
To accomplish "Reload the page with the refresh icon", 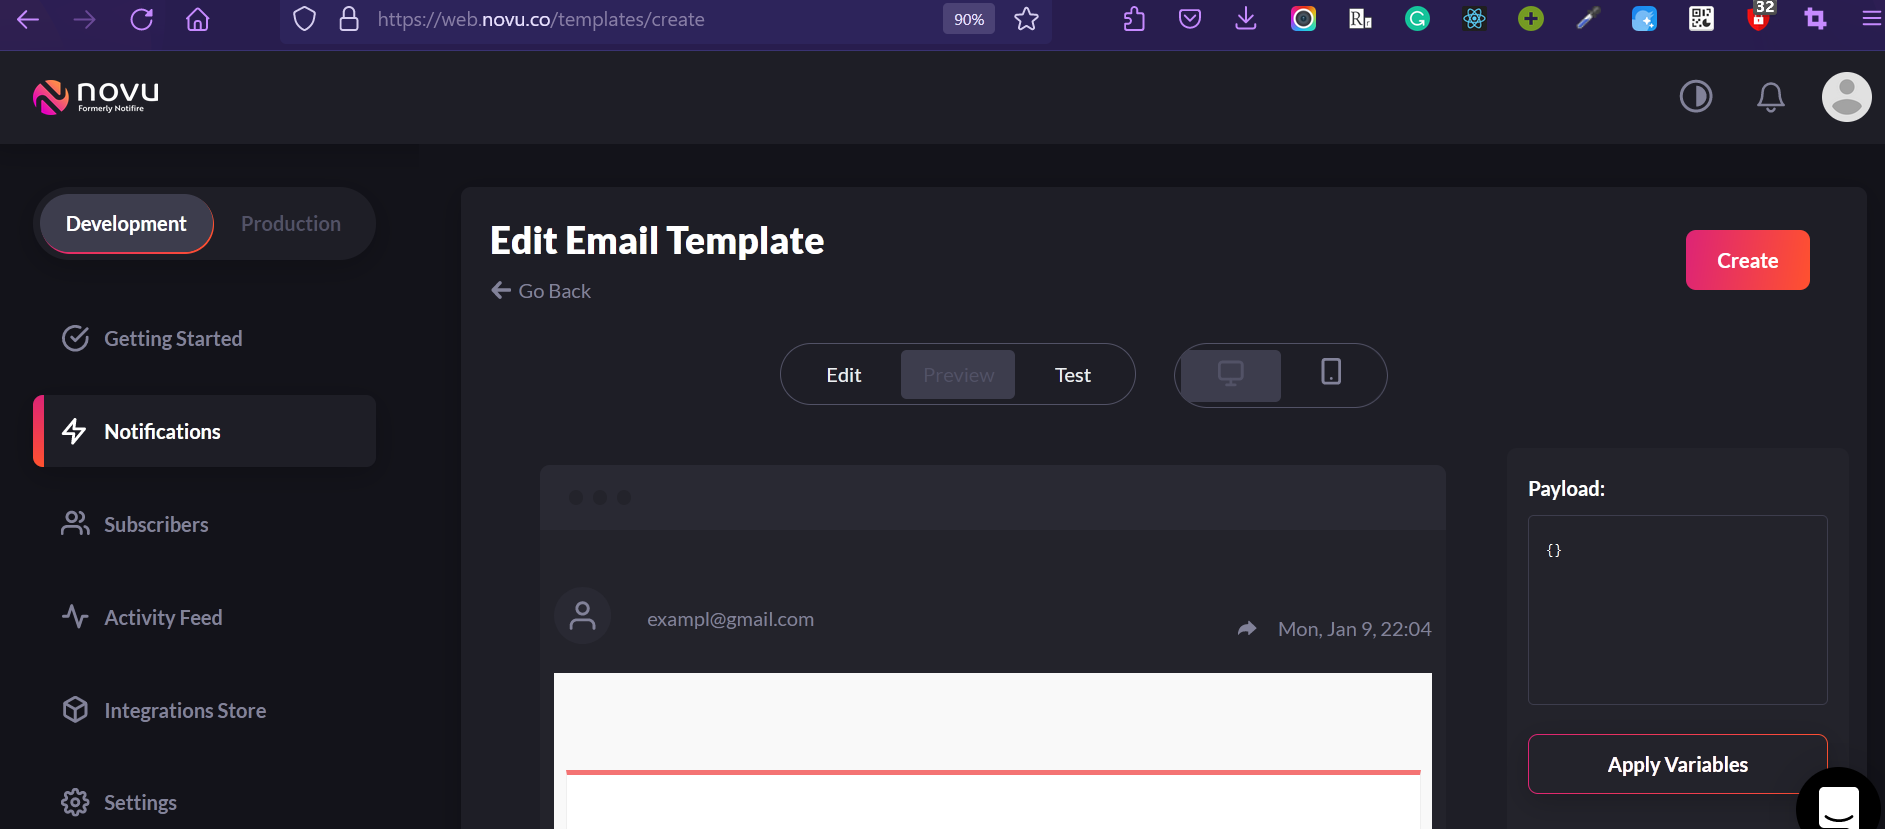I will (x=141, y=19).
